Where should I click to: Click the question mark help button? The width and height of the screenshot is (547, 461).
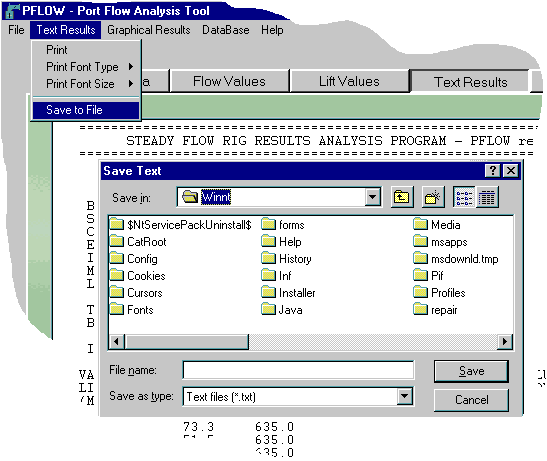493,171
